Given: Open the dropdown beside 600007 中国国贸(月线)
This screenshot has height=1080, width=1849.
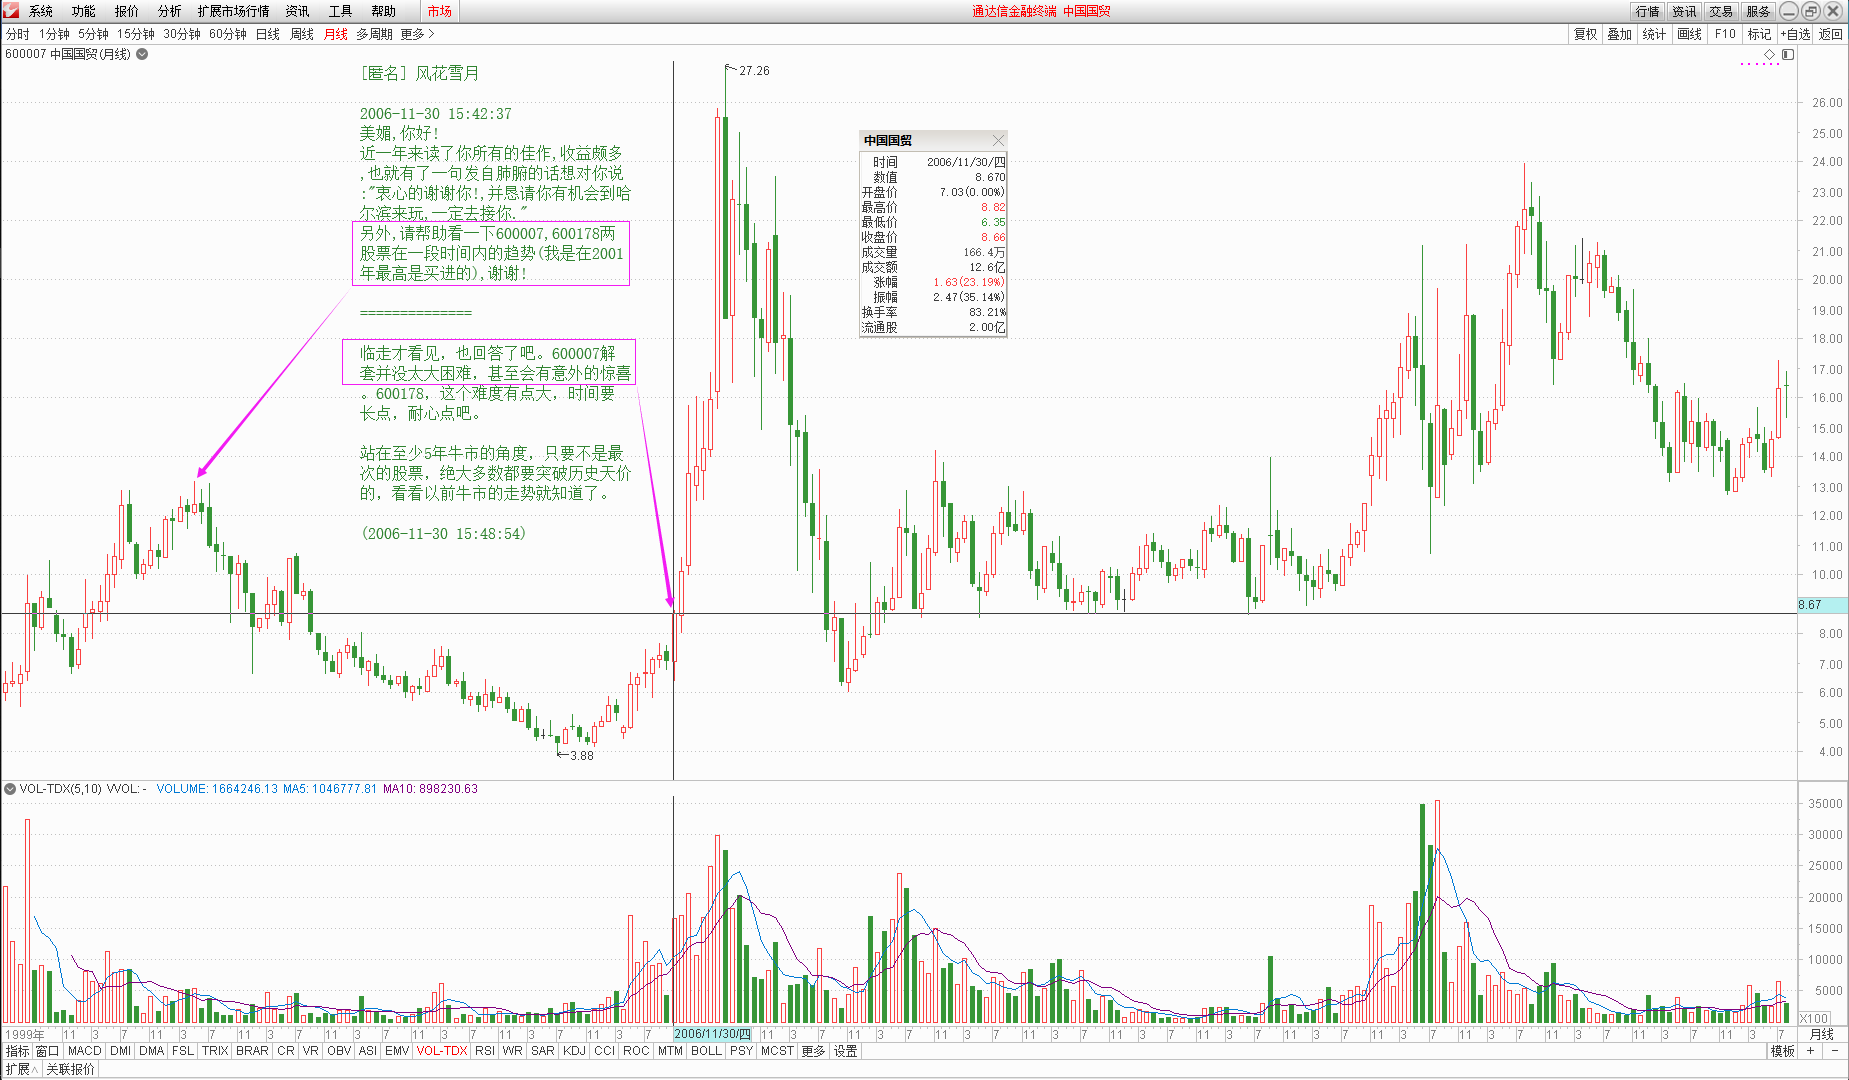Looking at the screenshot, I should [x=142, y=54].
